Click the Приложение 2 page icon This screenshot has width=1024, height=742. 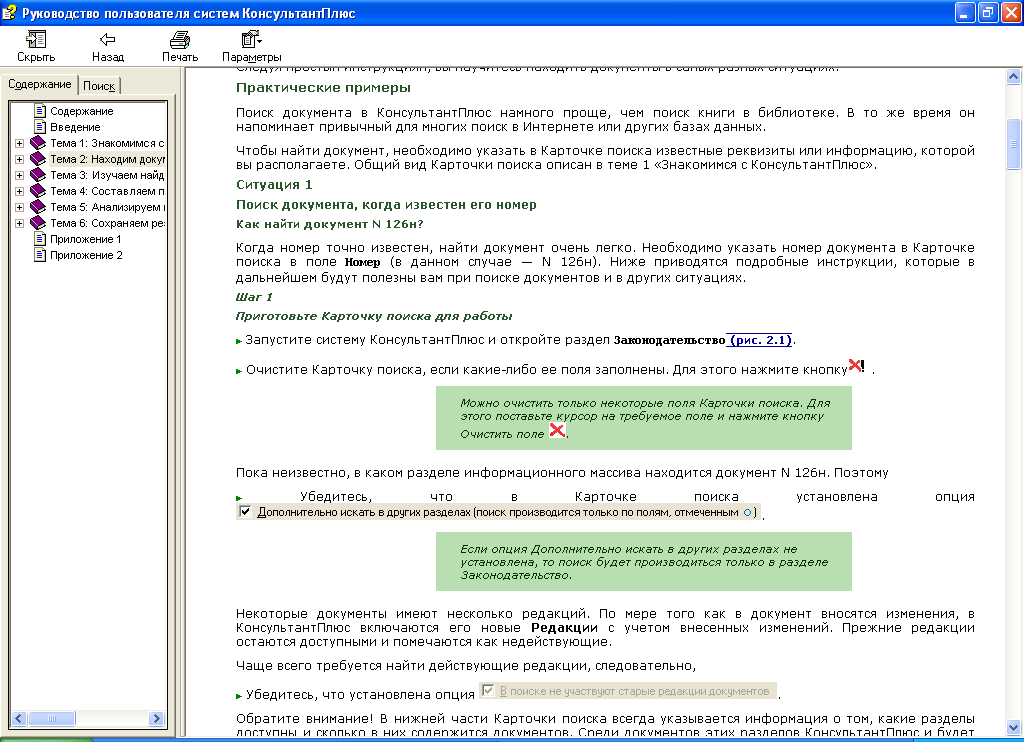(x=40, y=255)
